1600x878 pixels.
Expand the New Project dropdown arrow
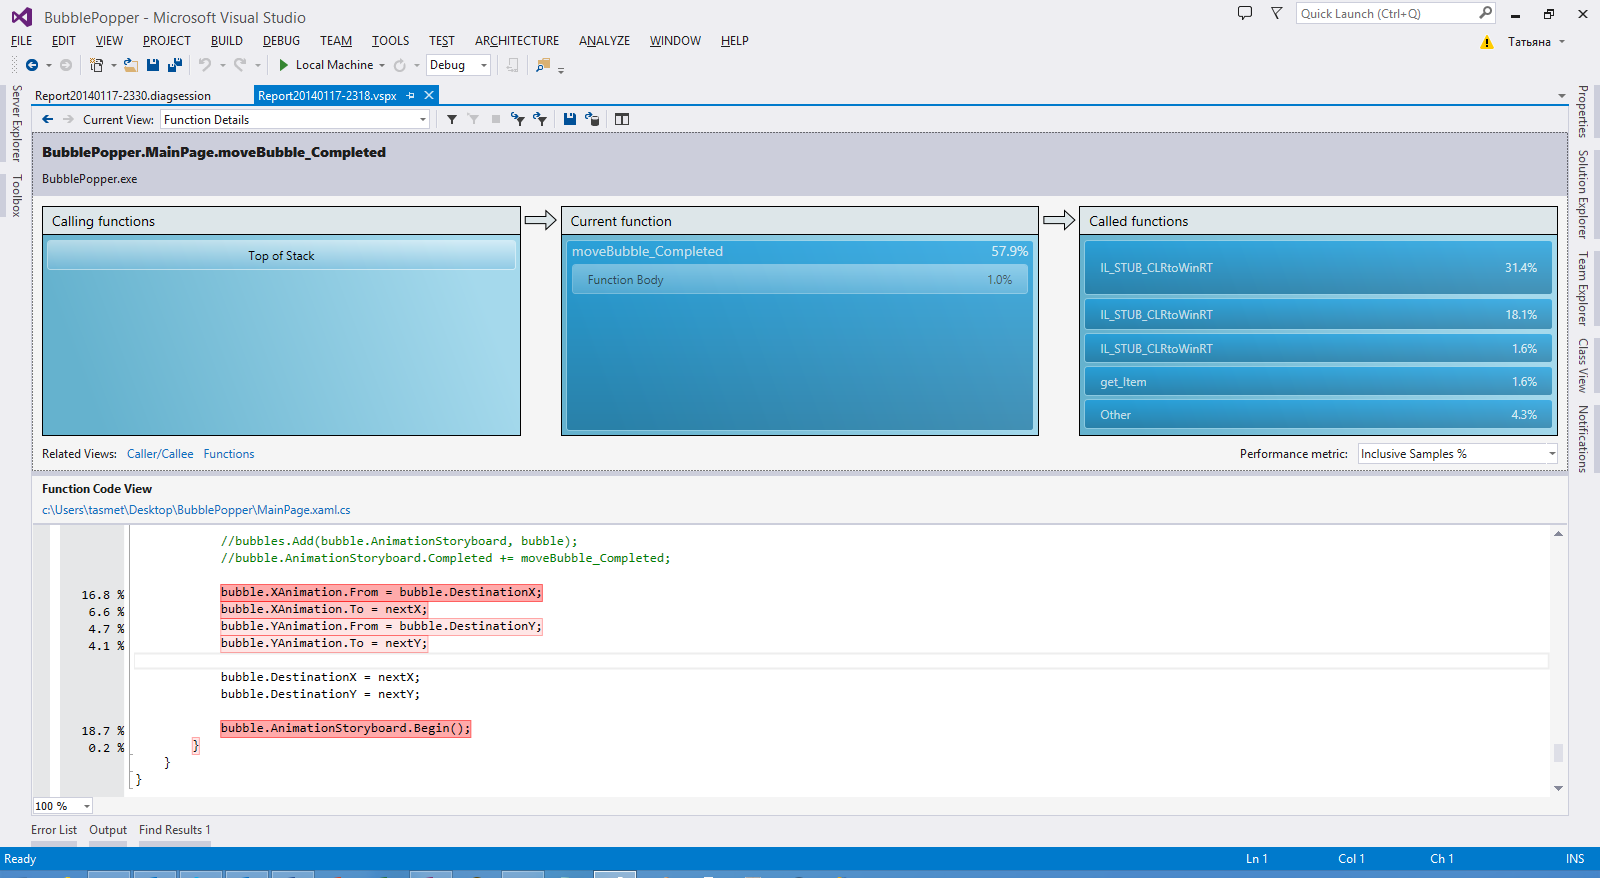(x=113, y=66)
